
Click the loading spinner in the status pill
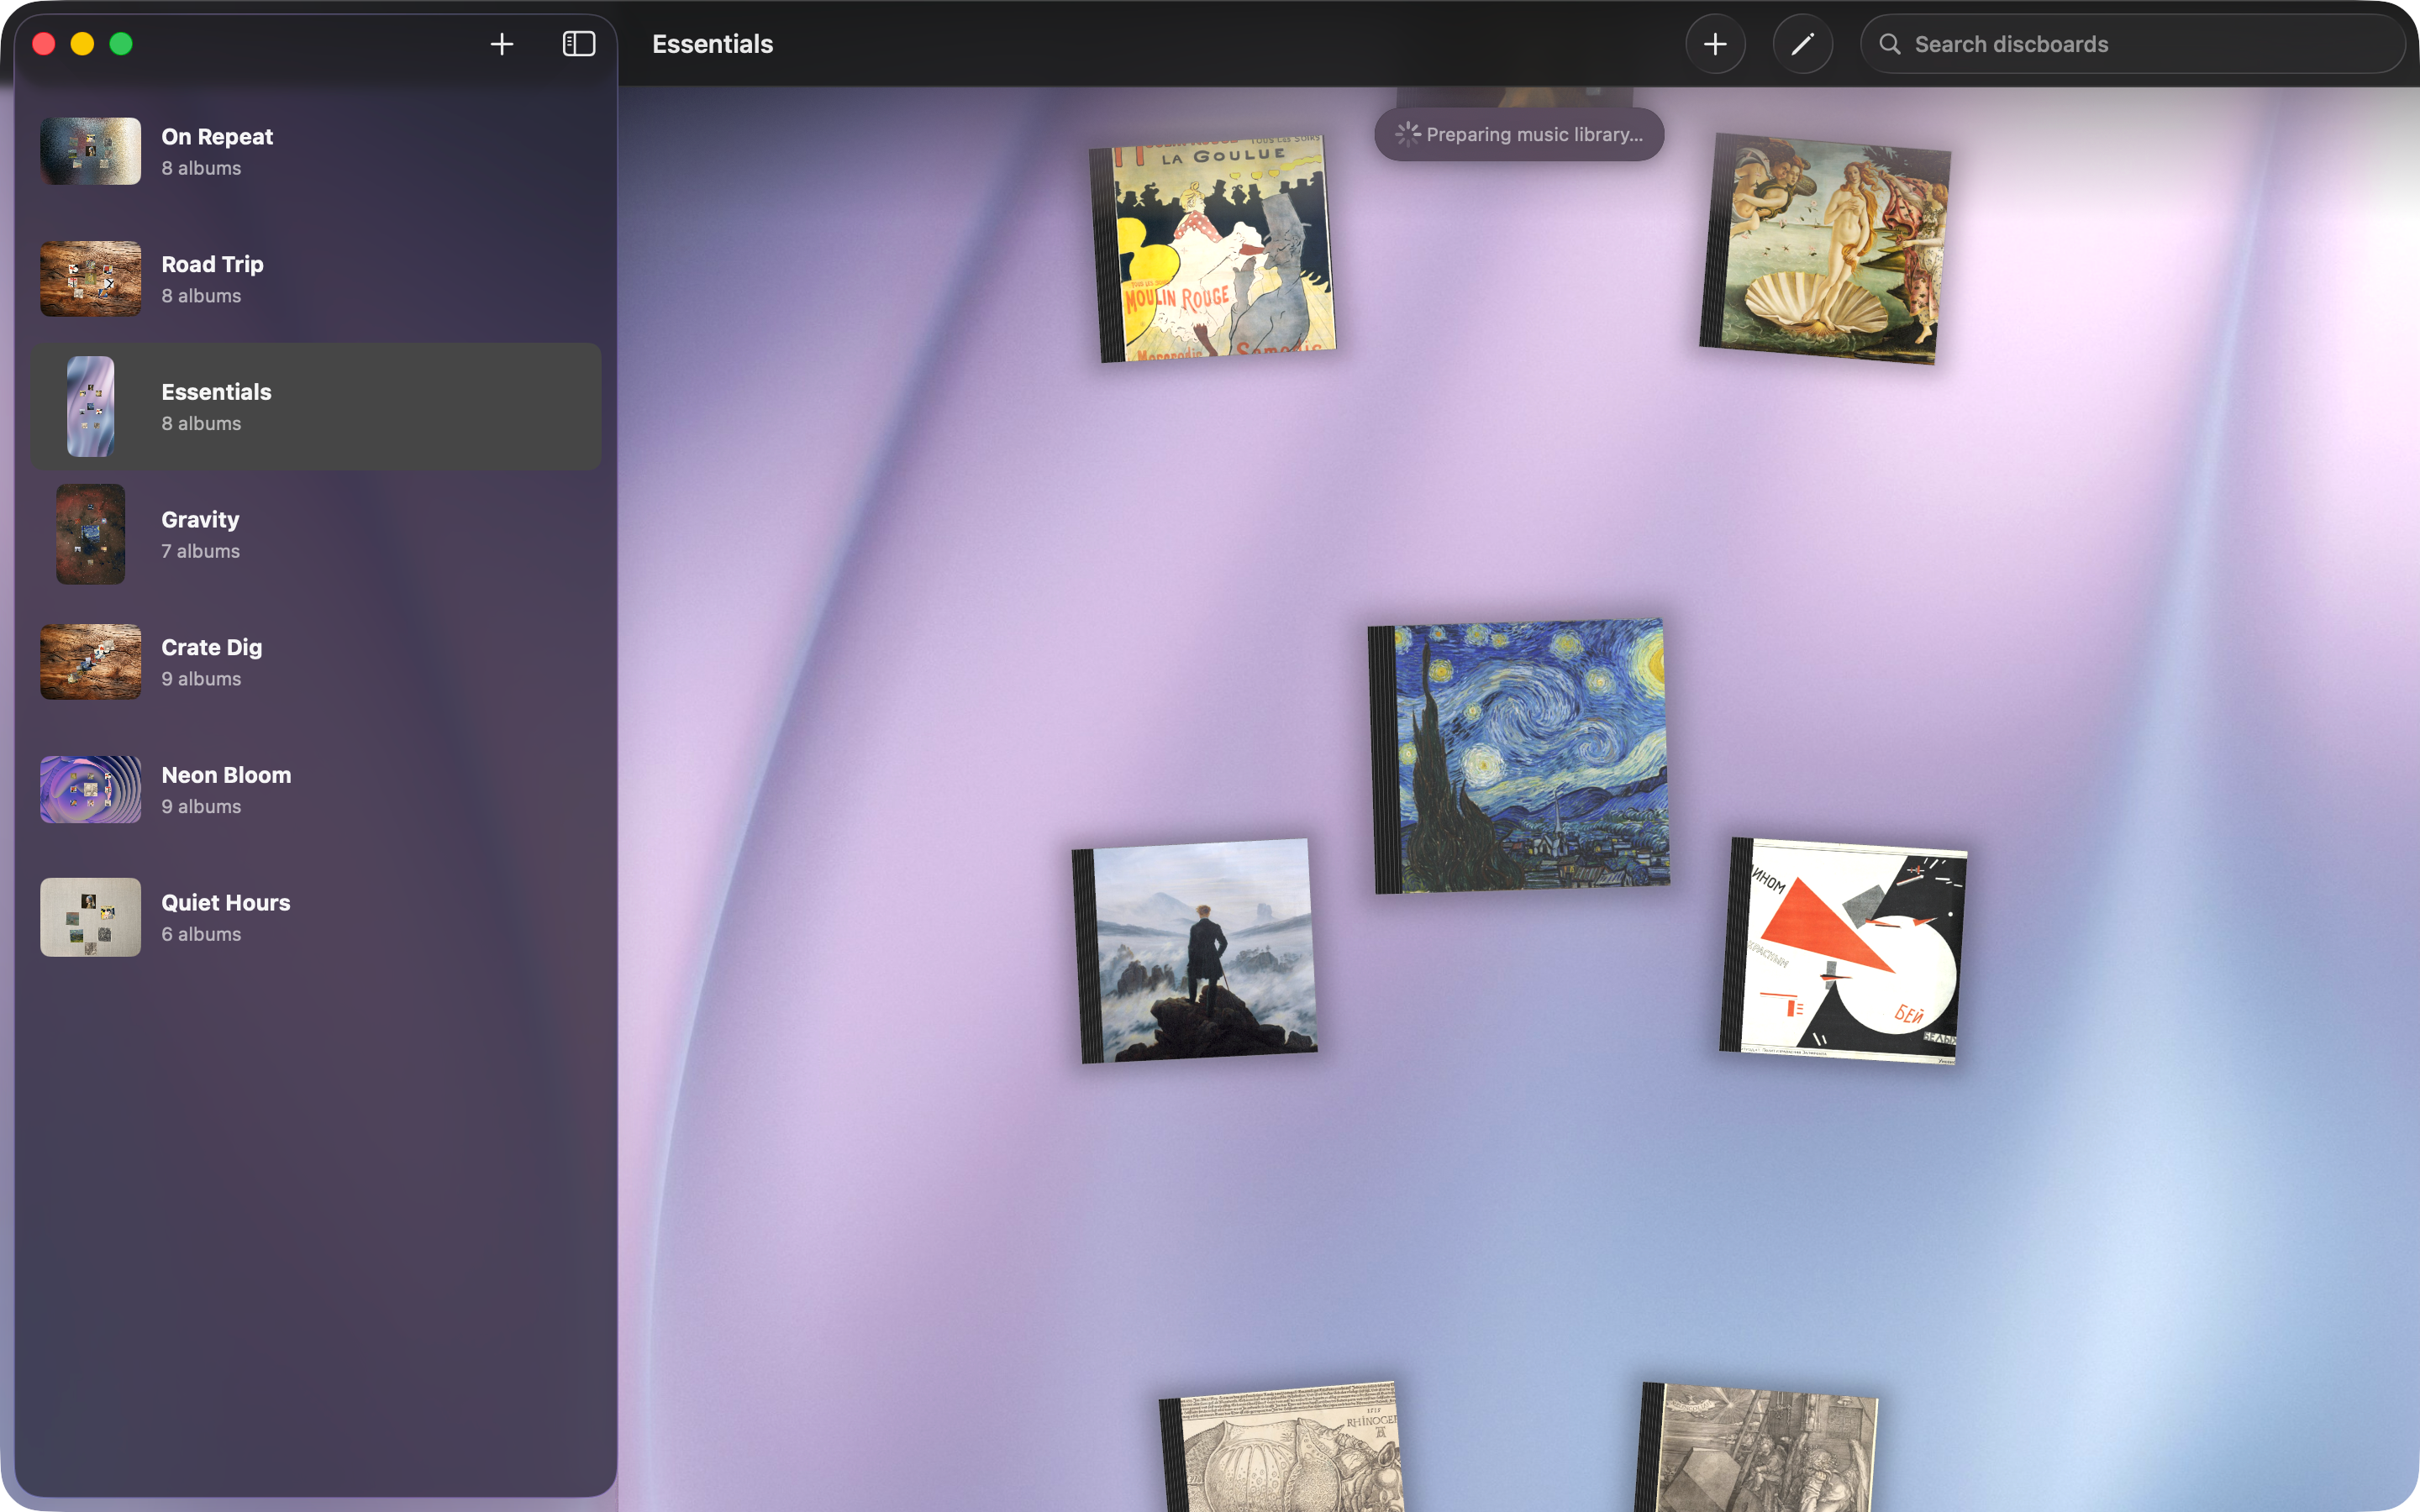pos(1408,134)
